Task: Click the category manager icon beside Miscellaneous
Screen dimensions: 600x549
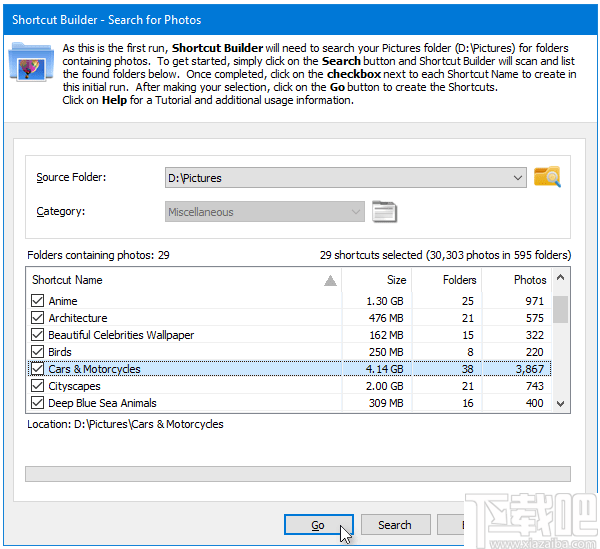Action: point(384,211)
